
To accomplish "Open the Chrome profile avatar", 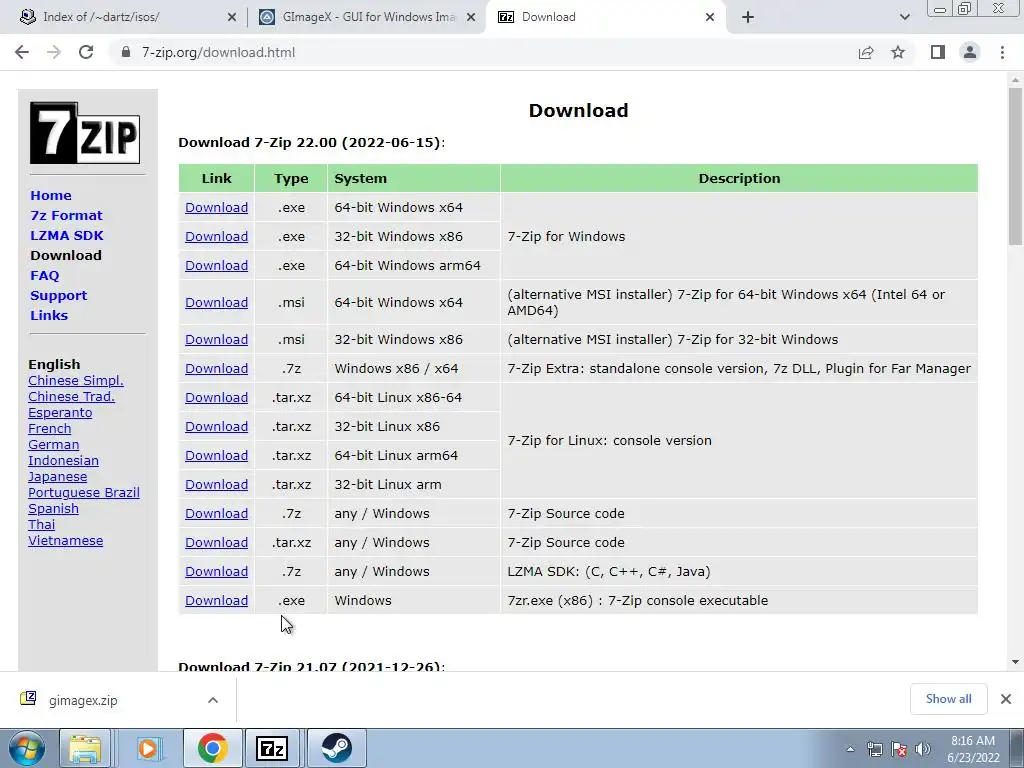I will click(970, 52).
